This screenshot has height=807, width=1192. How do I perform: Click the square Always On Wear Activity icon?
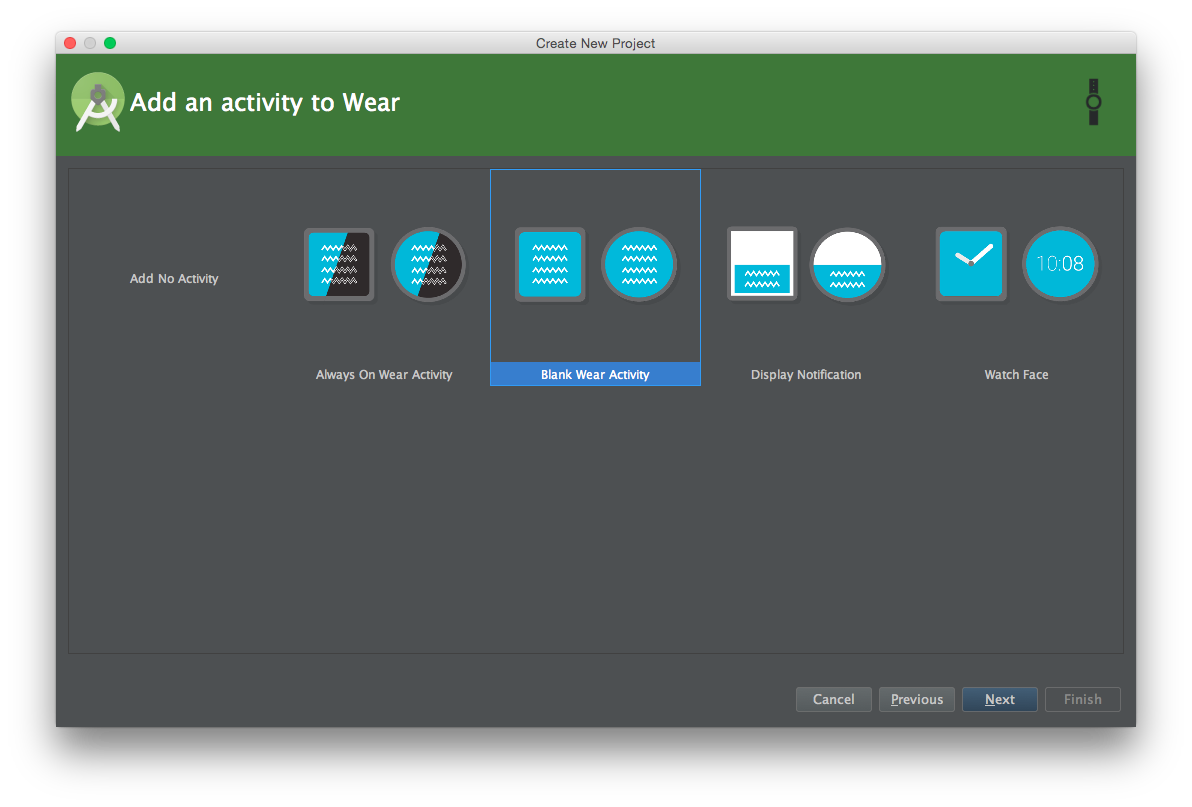[339, 264]
